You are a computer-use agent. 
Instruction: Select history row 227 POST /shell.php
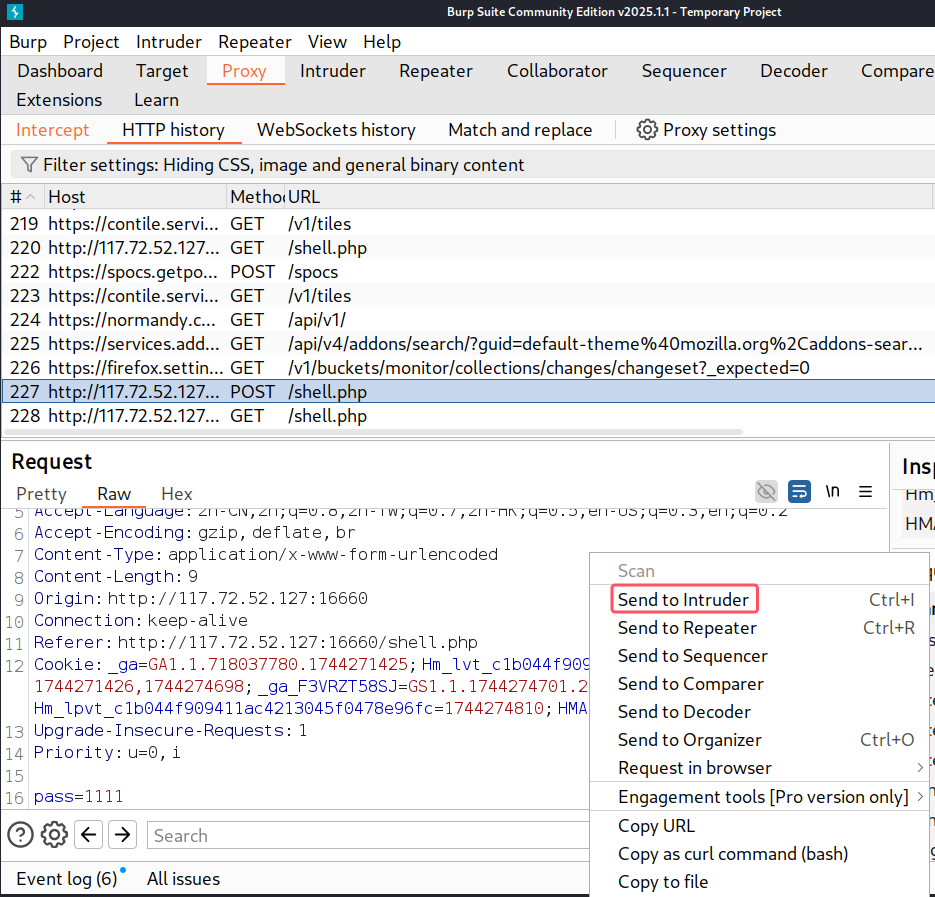click(469, 392)
